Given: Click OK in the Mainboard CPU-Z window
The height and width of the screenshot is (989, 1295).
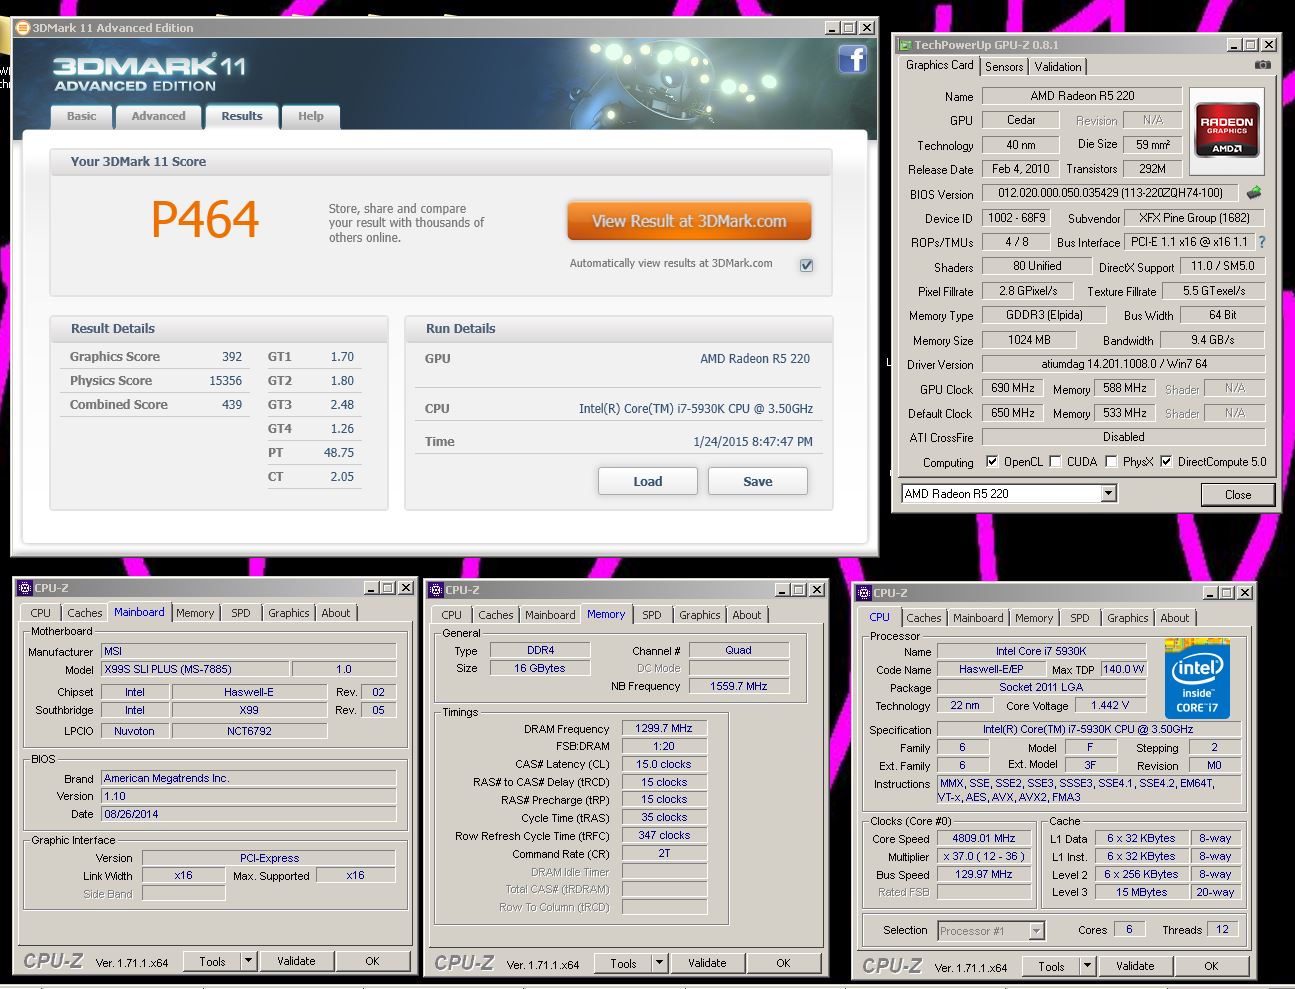Looking at the screenshot, I should point(372,961).
